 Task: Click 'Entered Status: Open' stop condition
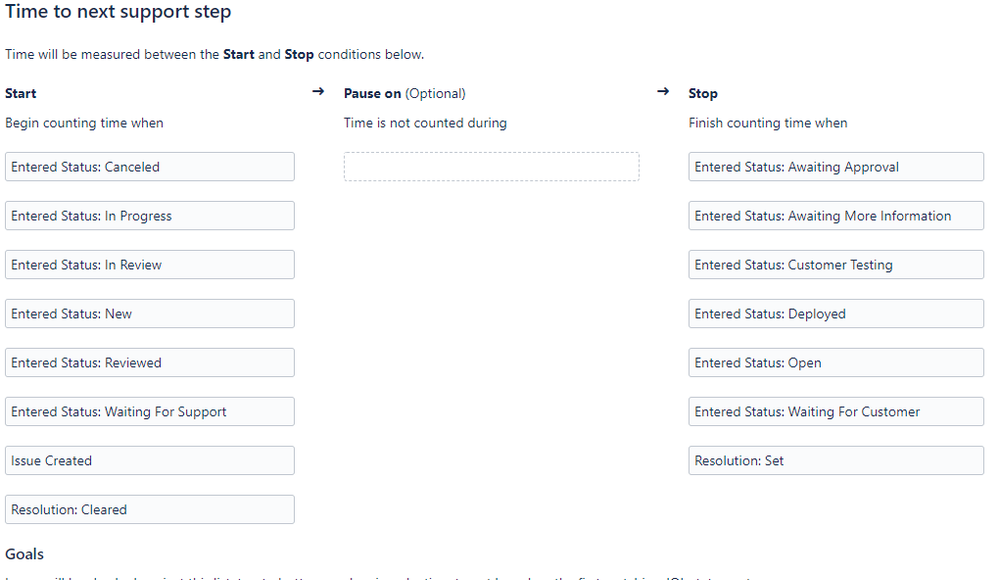836,363
